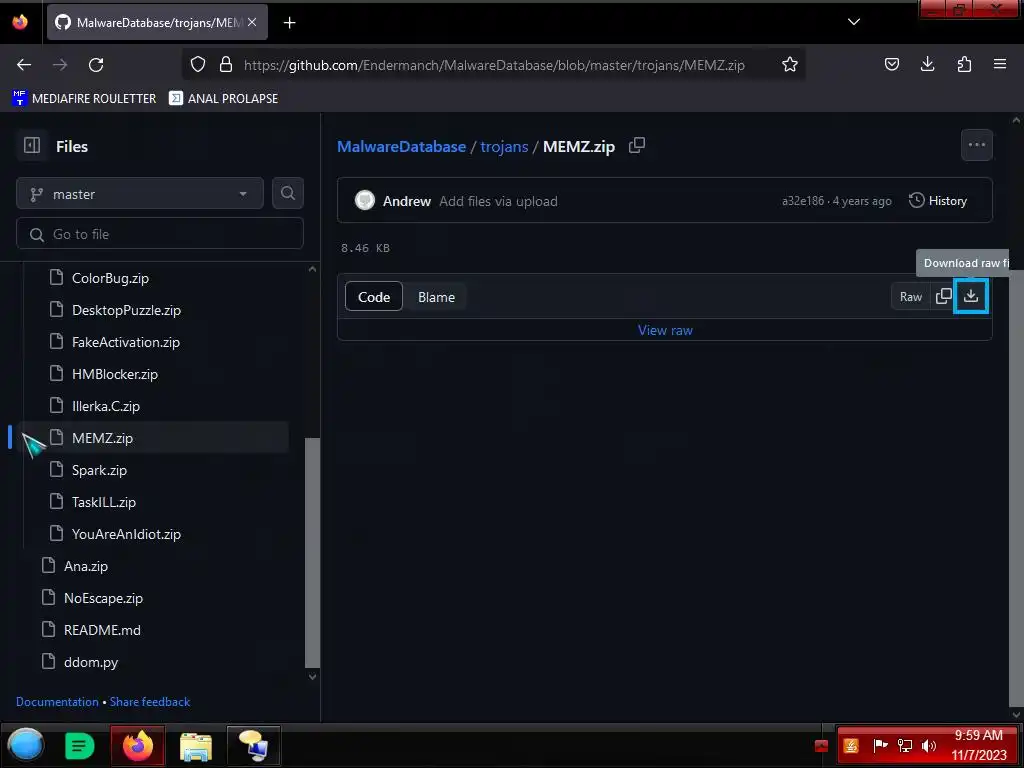Open the a32e186 commit link
This screenshot has width=1024, height=768.
tap(803, 201)
